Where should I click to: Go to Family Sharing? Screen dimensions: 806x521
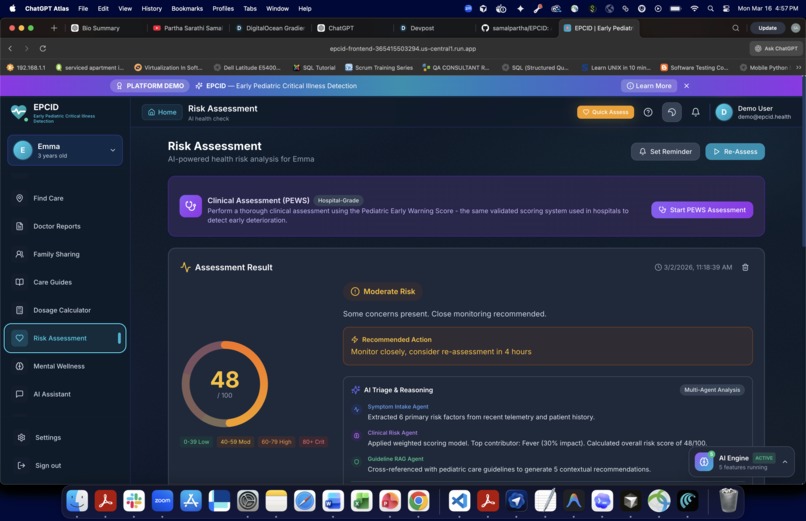click(65, 254)
